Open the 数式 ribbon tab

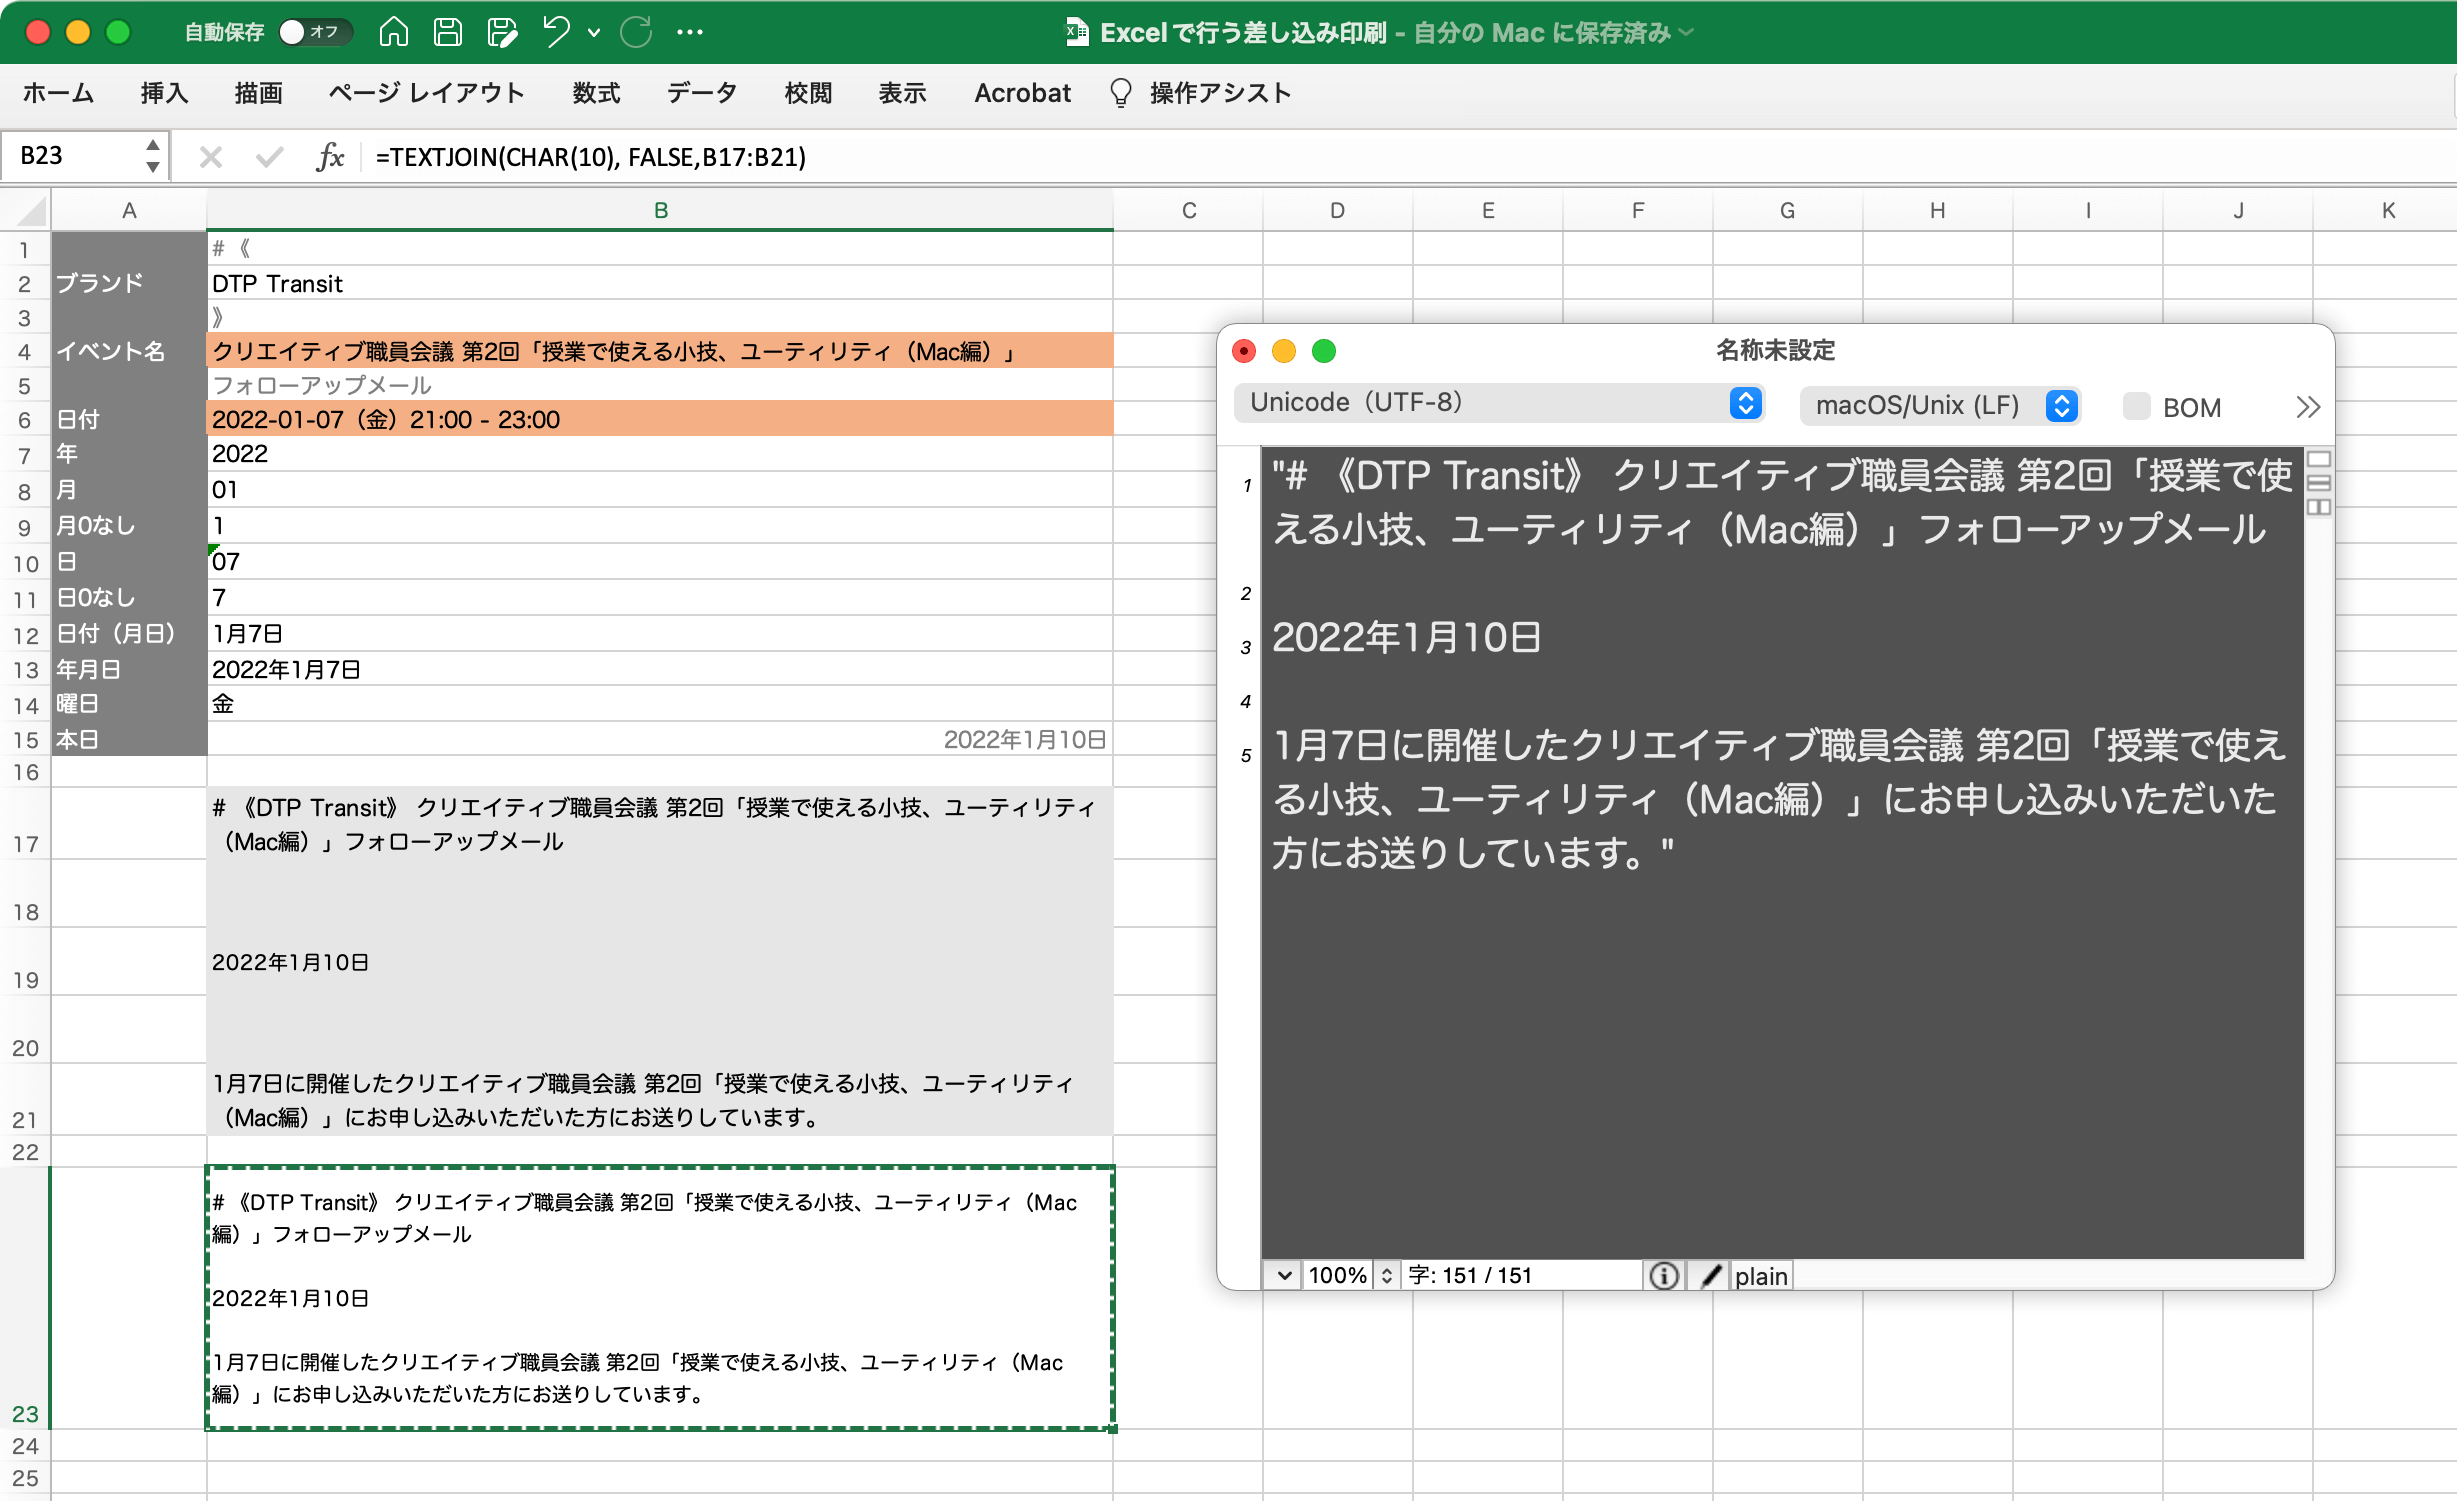coord(597,93)
